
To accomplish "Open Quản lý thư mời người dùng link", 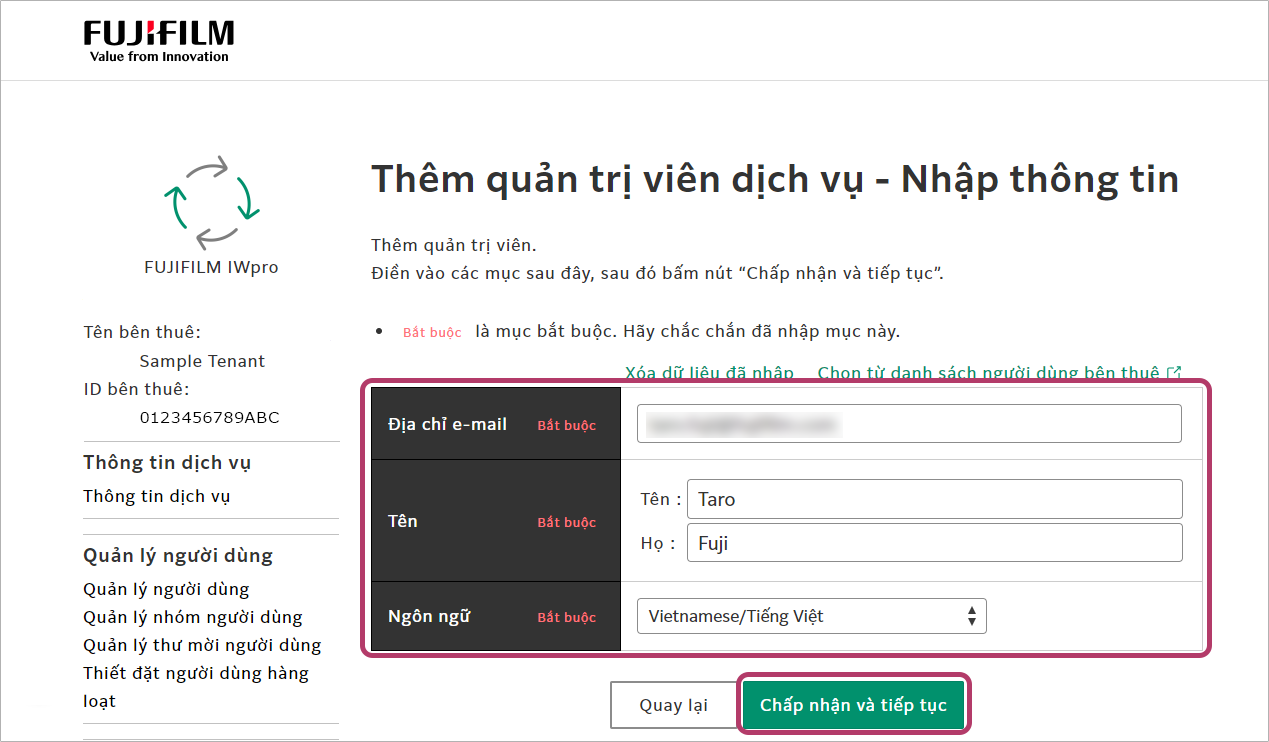I will (202, 645).
